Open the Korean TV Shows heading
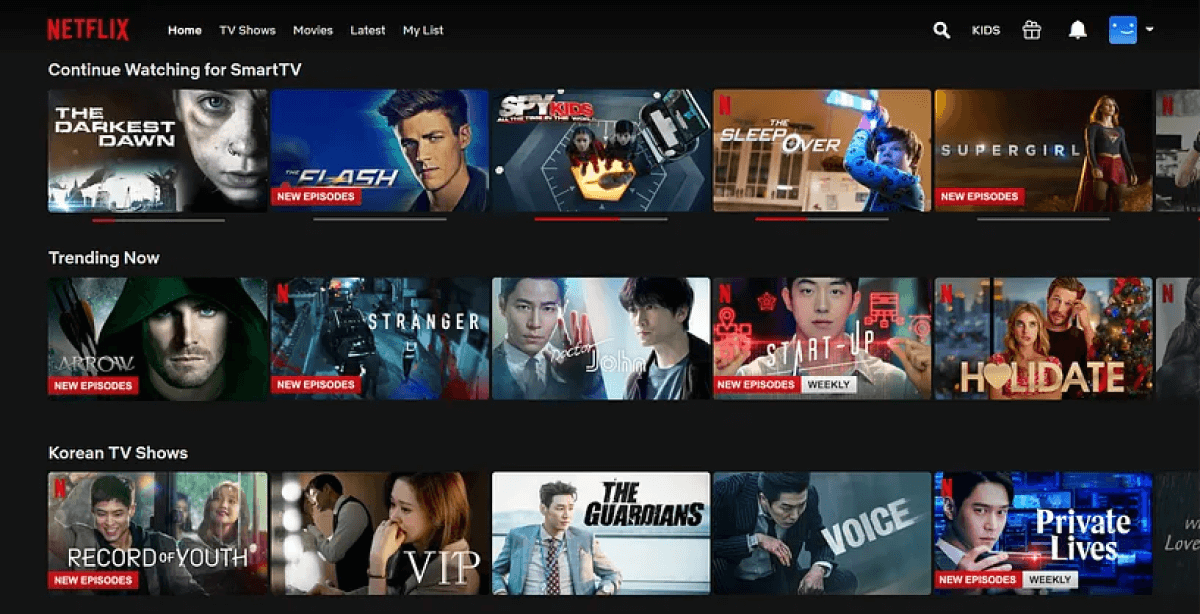1200x614 pixels. 118,453
